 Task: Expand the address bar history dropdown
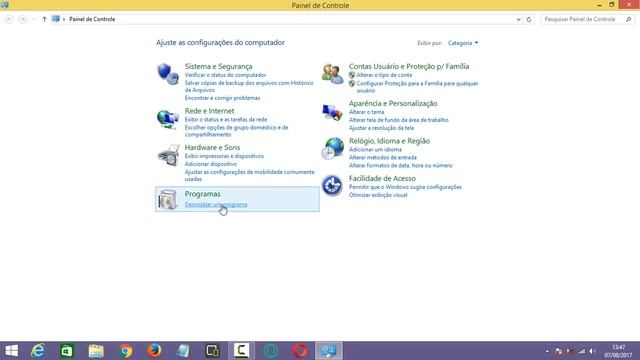coord(518,19)
